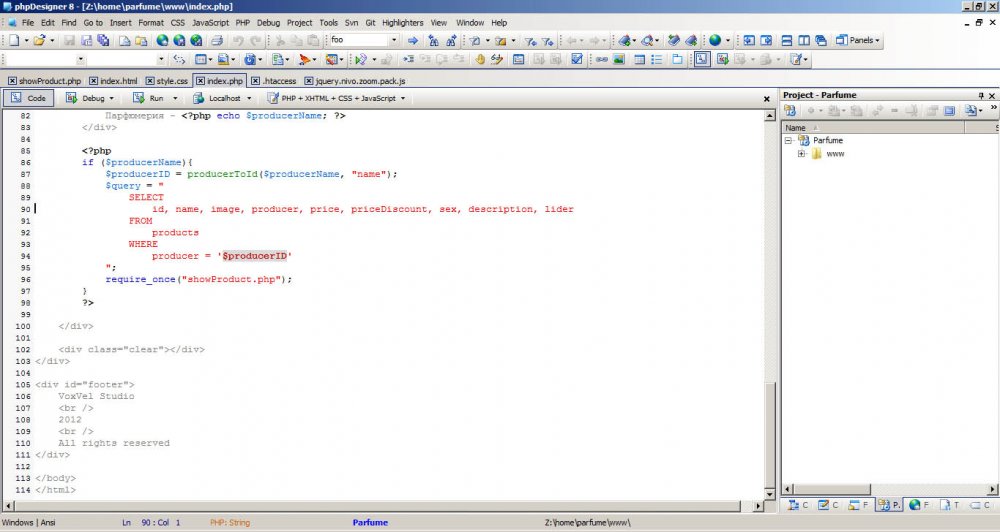Click the F globe icon tab at bottom right

tap(920, 505)
